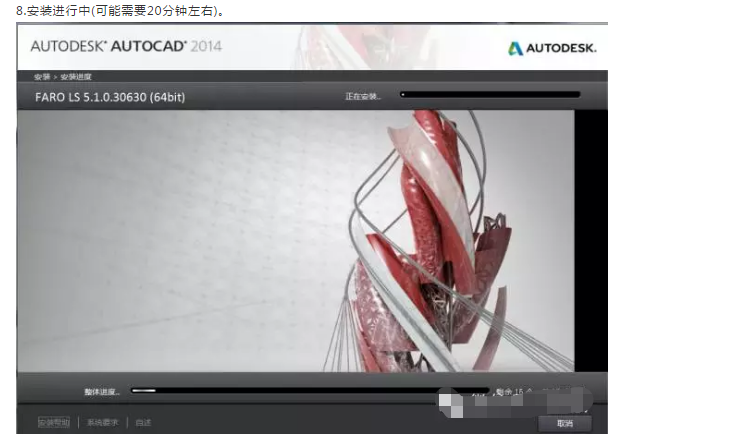Click the 取消 (Cancel) button
This screenshot has height=443, width=737.
click(565, 423)
